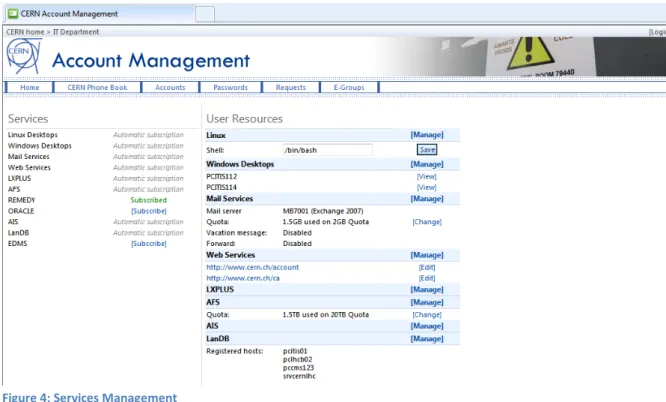Click Manage for Linux section

point(427,135)
